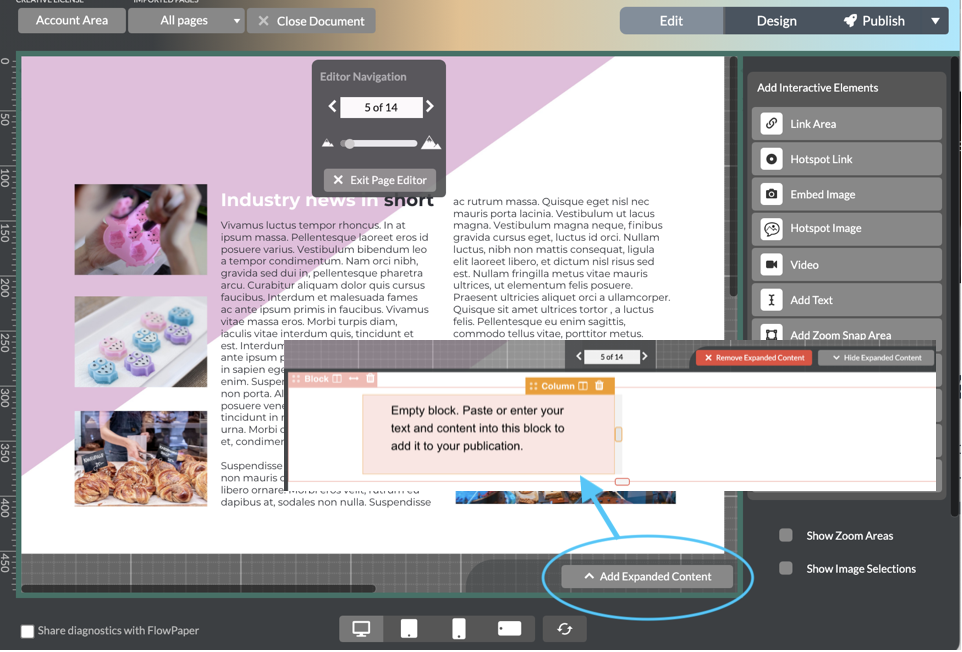Click the small mountain zoom-out icon
The image size is (962, 652).
pos(328,144)
